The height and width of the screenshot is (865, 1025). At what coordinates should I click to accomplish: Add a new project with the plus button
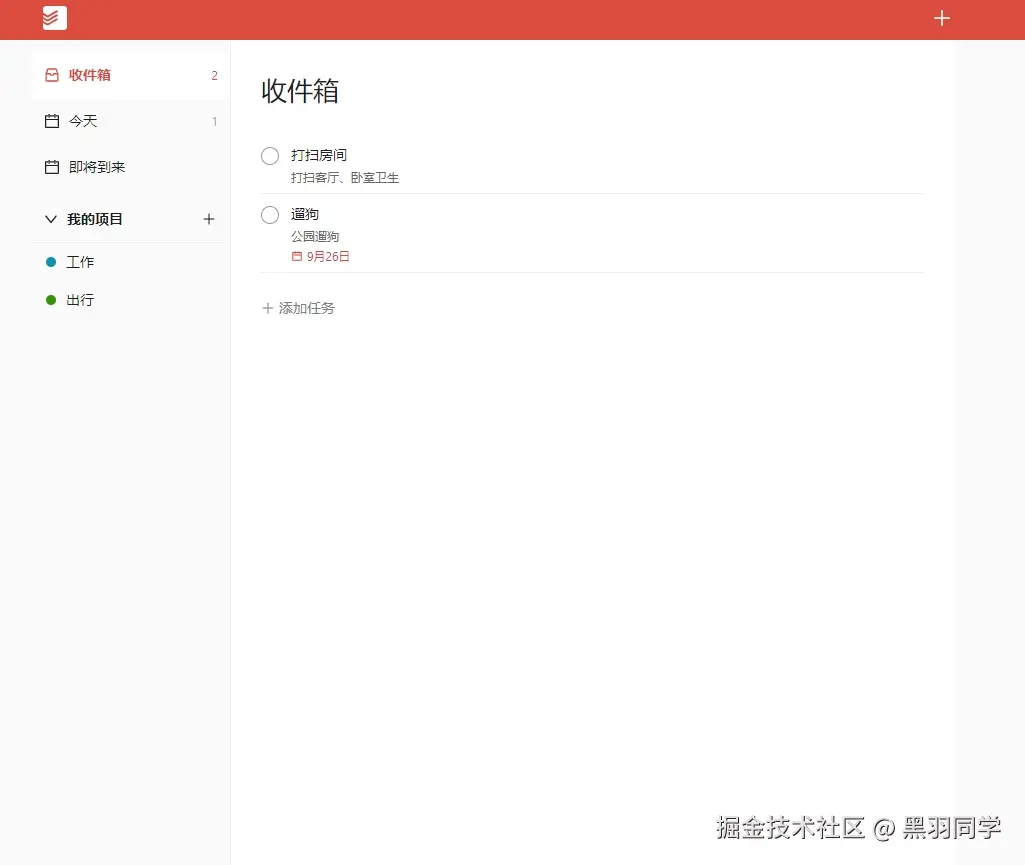208,219
